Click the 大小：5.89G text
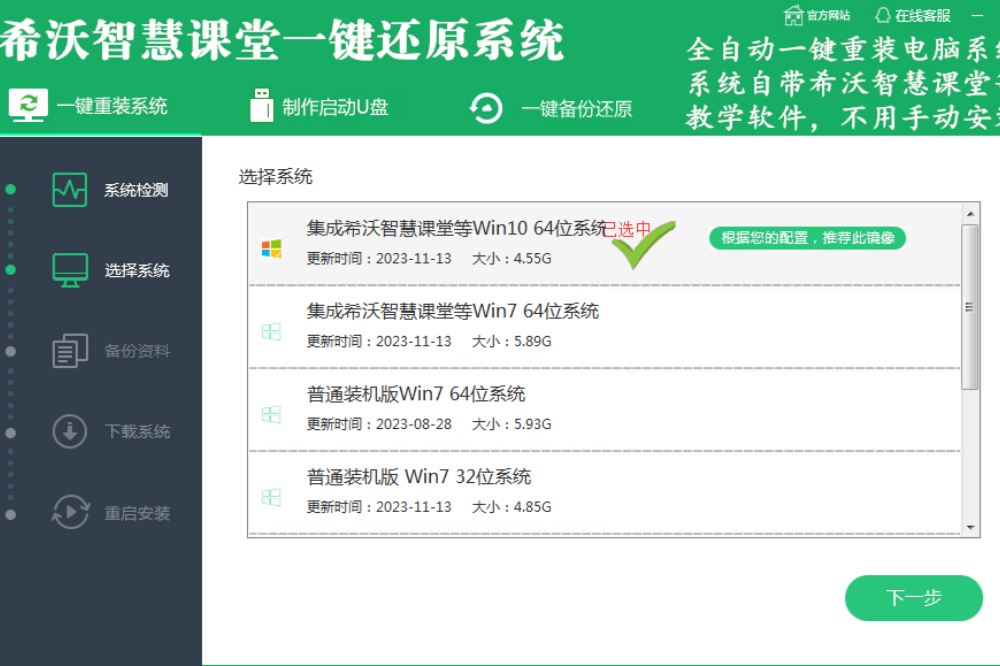 (511, 341)
